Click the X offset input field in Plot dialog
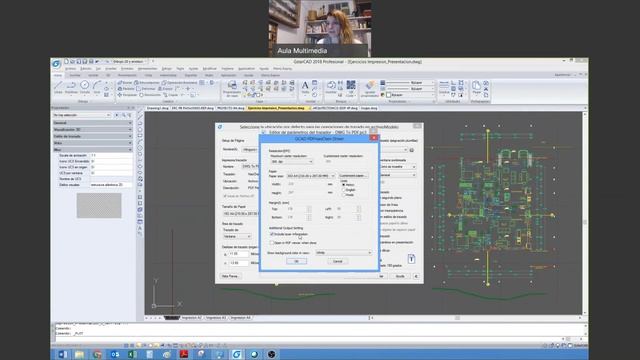 tap(238, 254)
